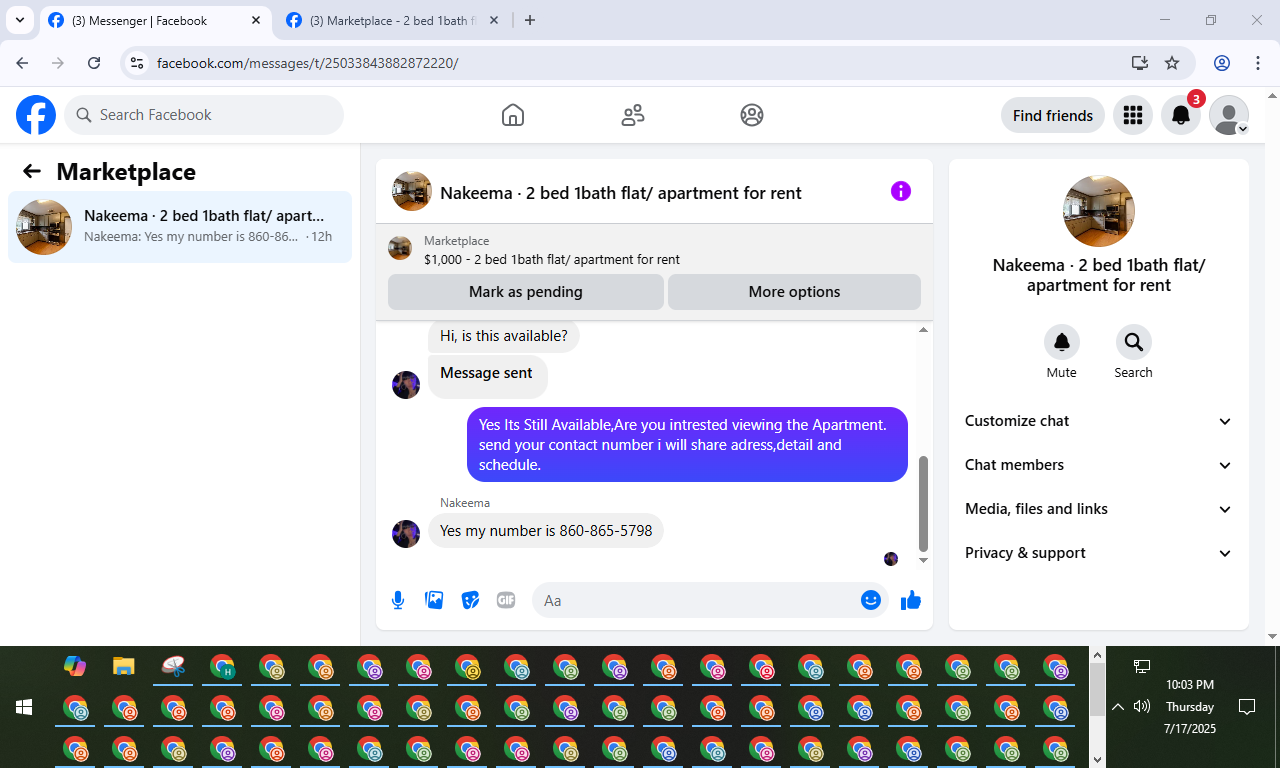Open the Windows notification center icon

[x=1247, y=707]
